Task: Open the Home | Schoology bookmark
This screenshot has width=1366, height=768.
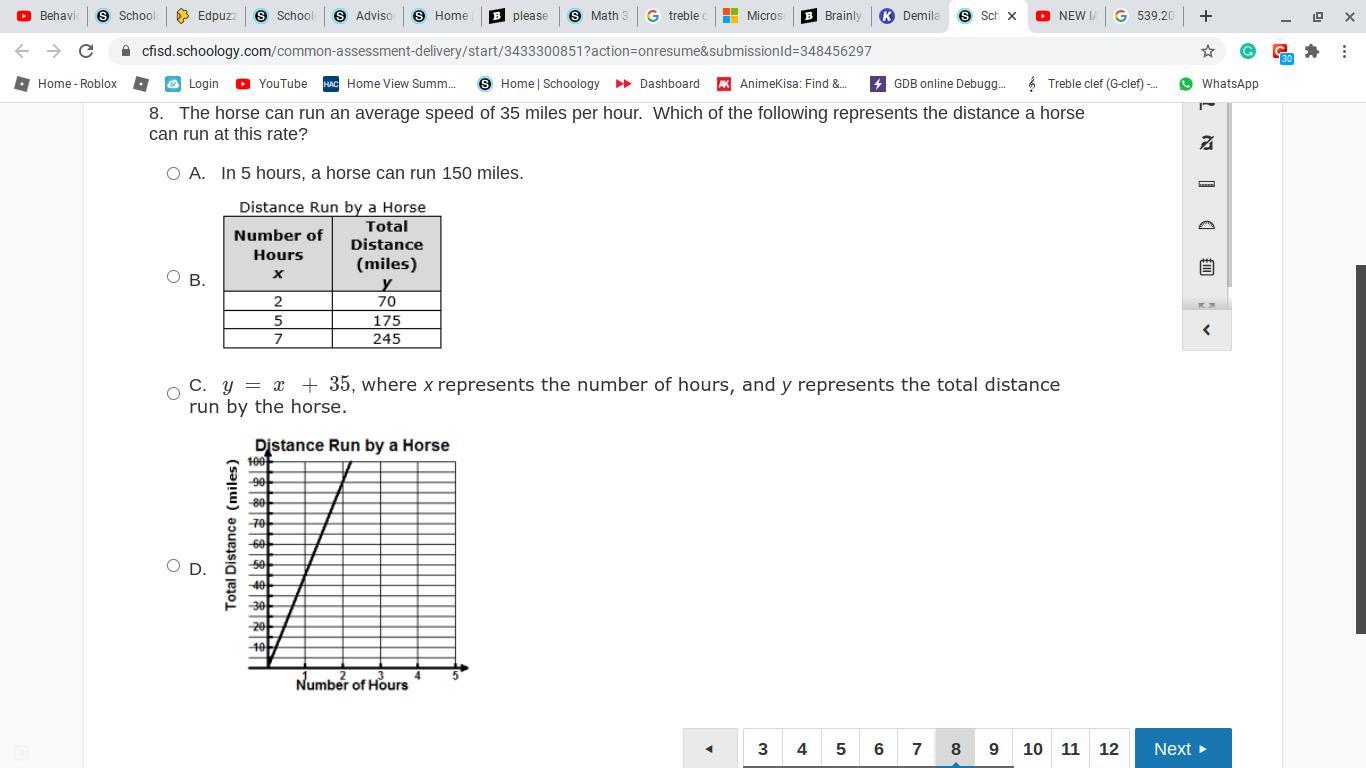Action: (x=539, y=84)
